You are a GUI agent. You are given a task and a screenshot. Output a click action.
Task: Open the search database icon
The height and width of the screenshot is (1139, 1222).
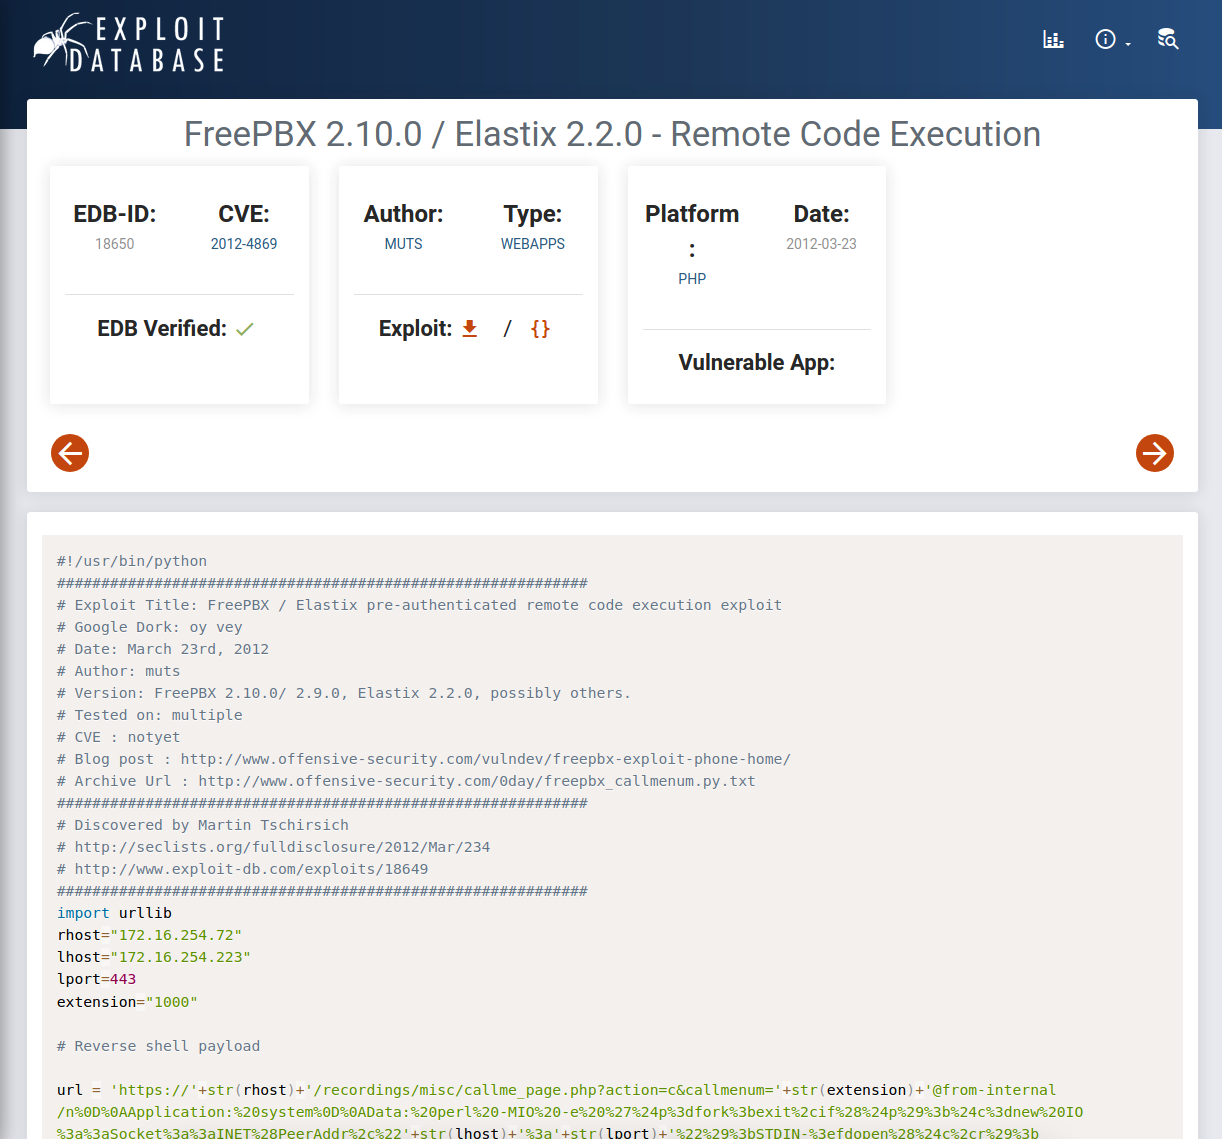pos(1167,39)
